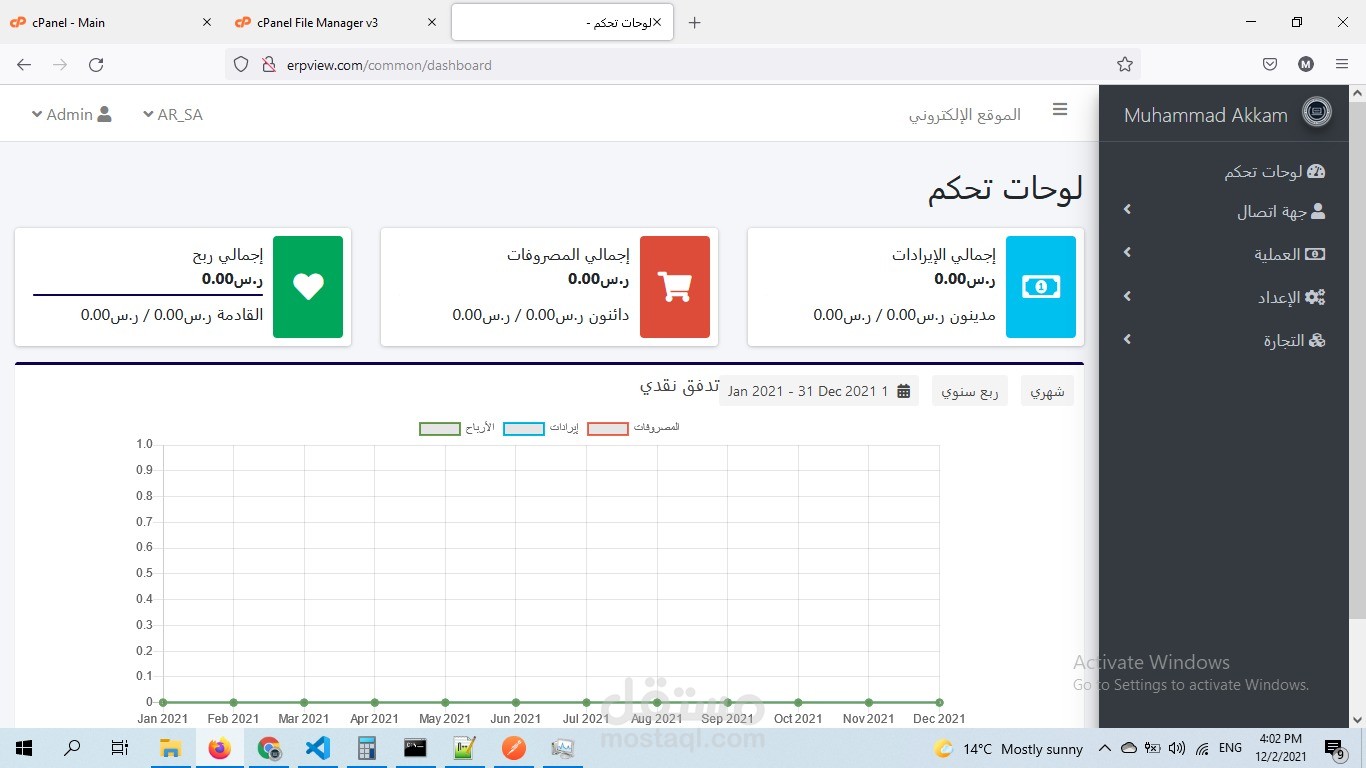
Task: Click the dashboard gauge icon in sidebar
Action: 1316,171
